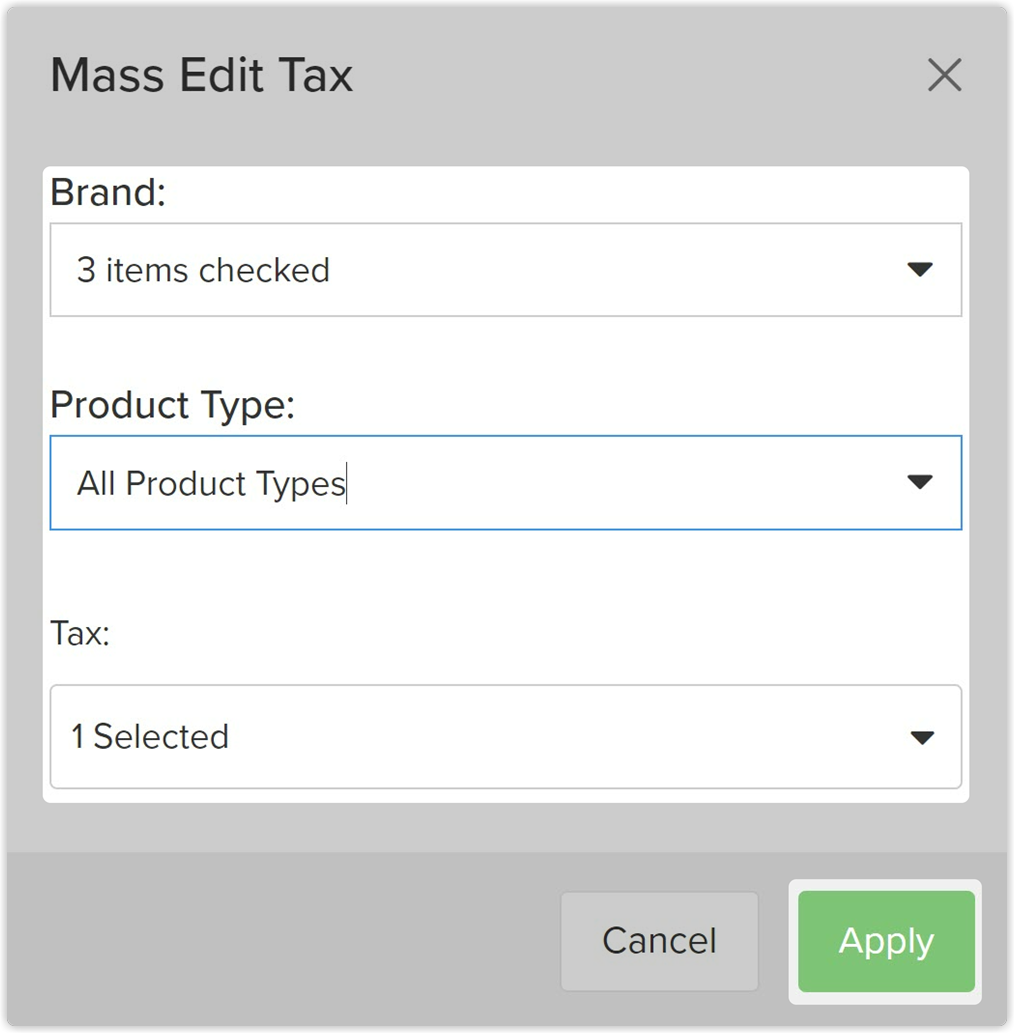The image size is (1015, 1034).
Task: Click the Tax dropdown arrow
Action: (921, 737)
